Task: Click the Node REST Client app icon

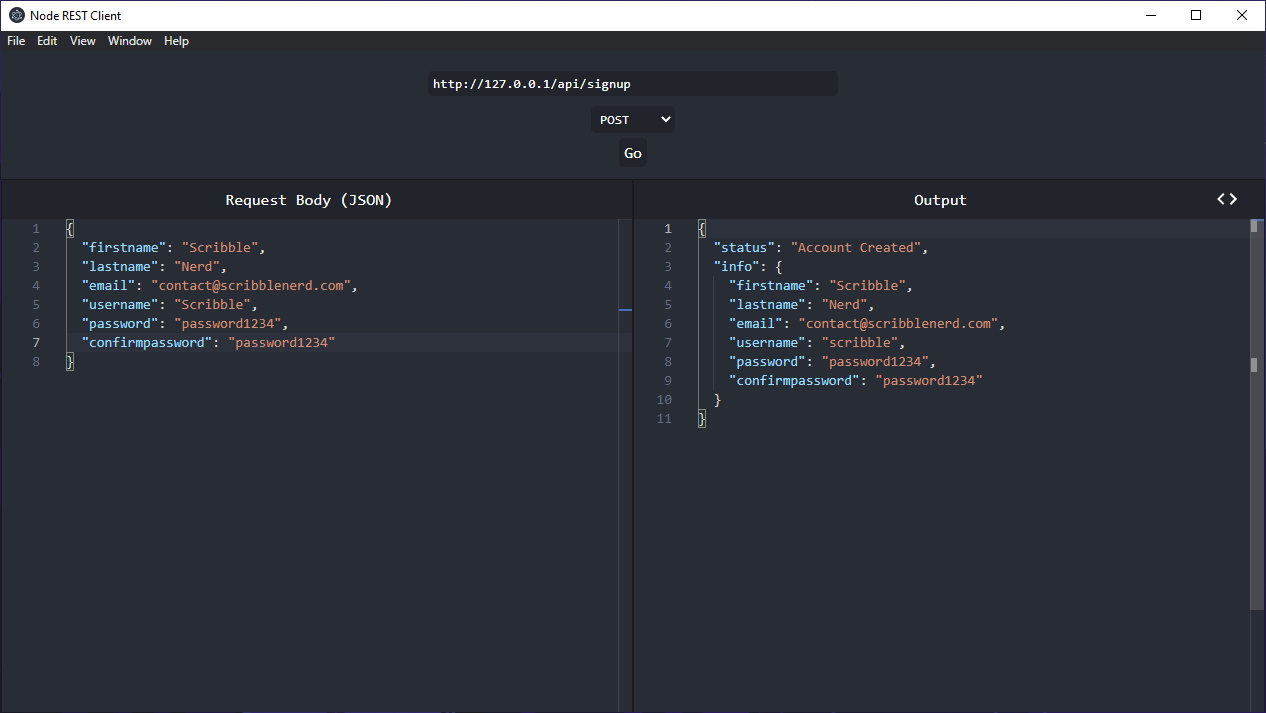Action: (x=16, y=15)
